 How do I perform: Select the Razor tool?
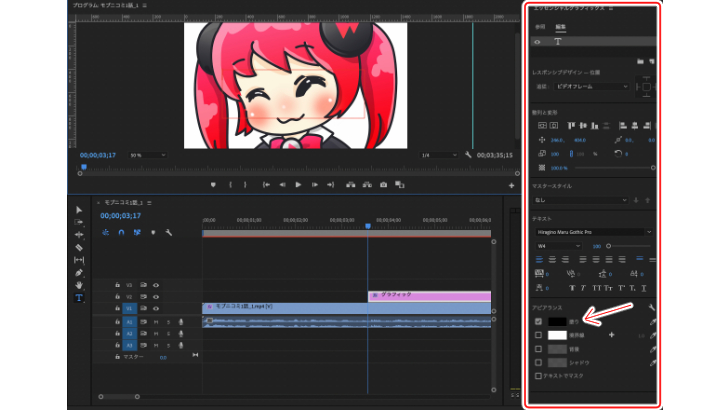[x=79, y=247]
